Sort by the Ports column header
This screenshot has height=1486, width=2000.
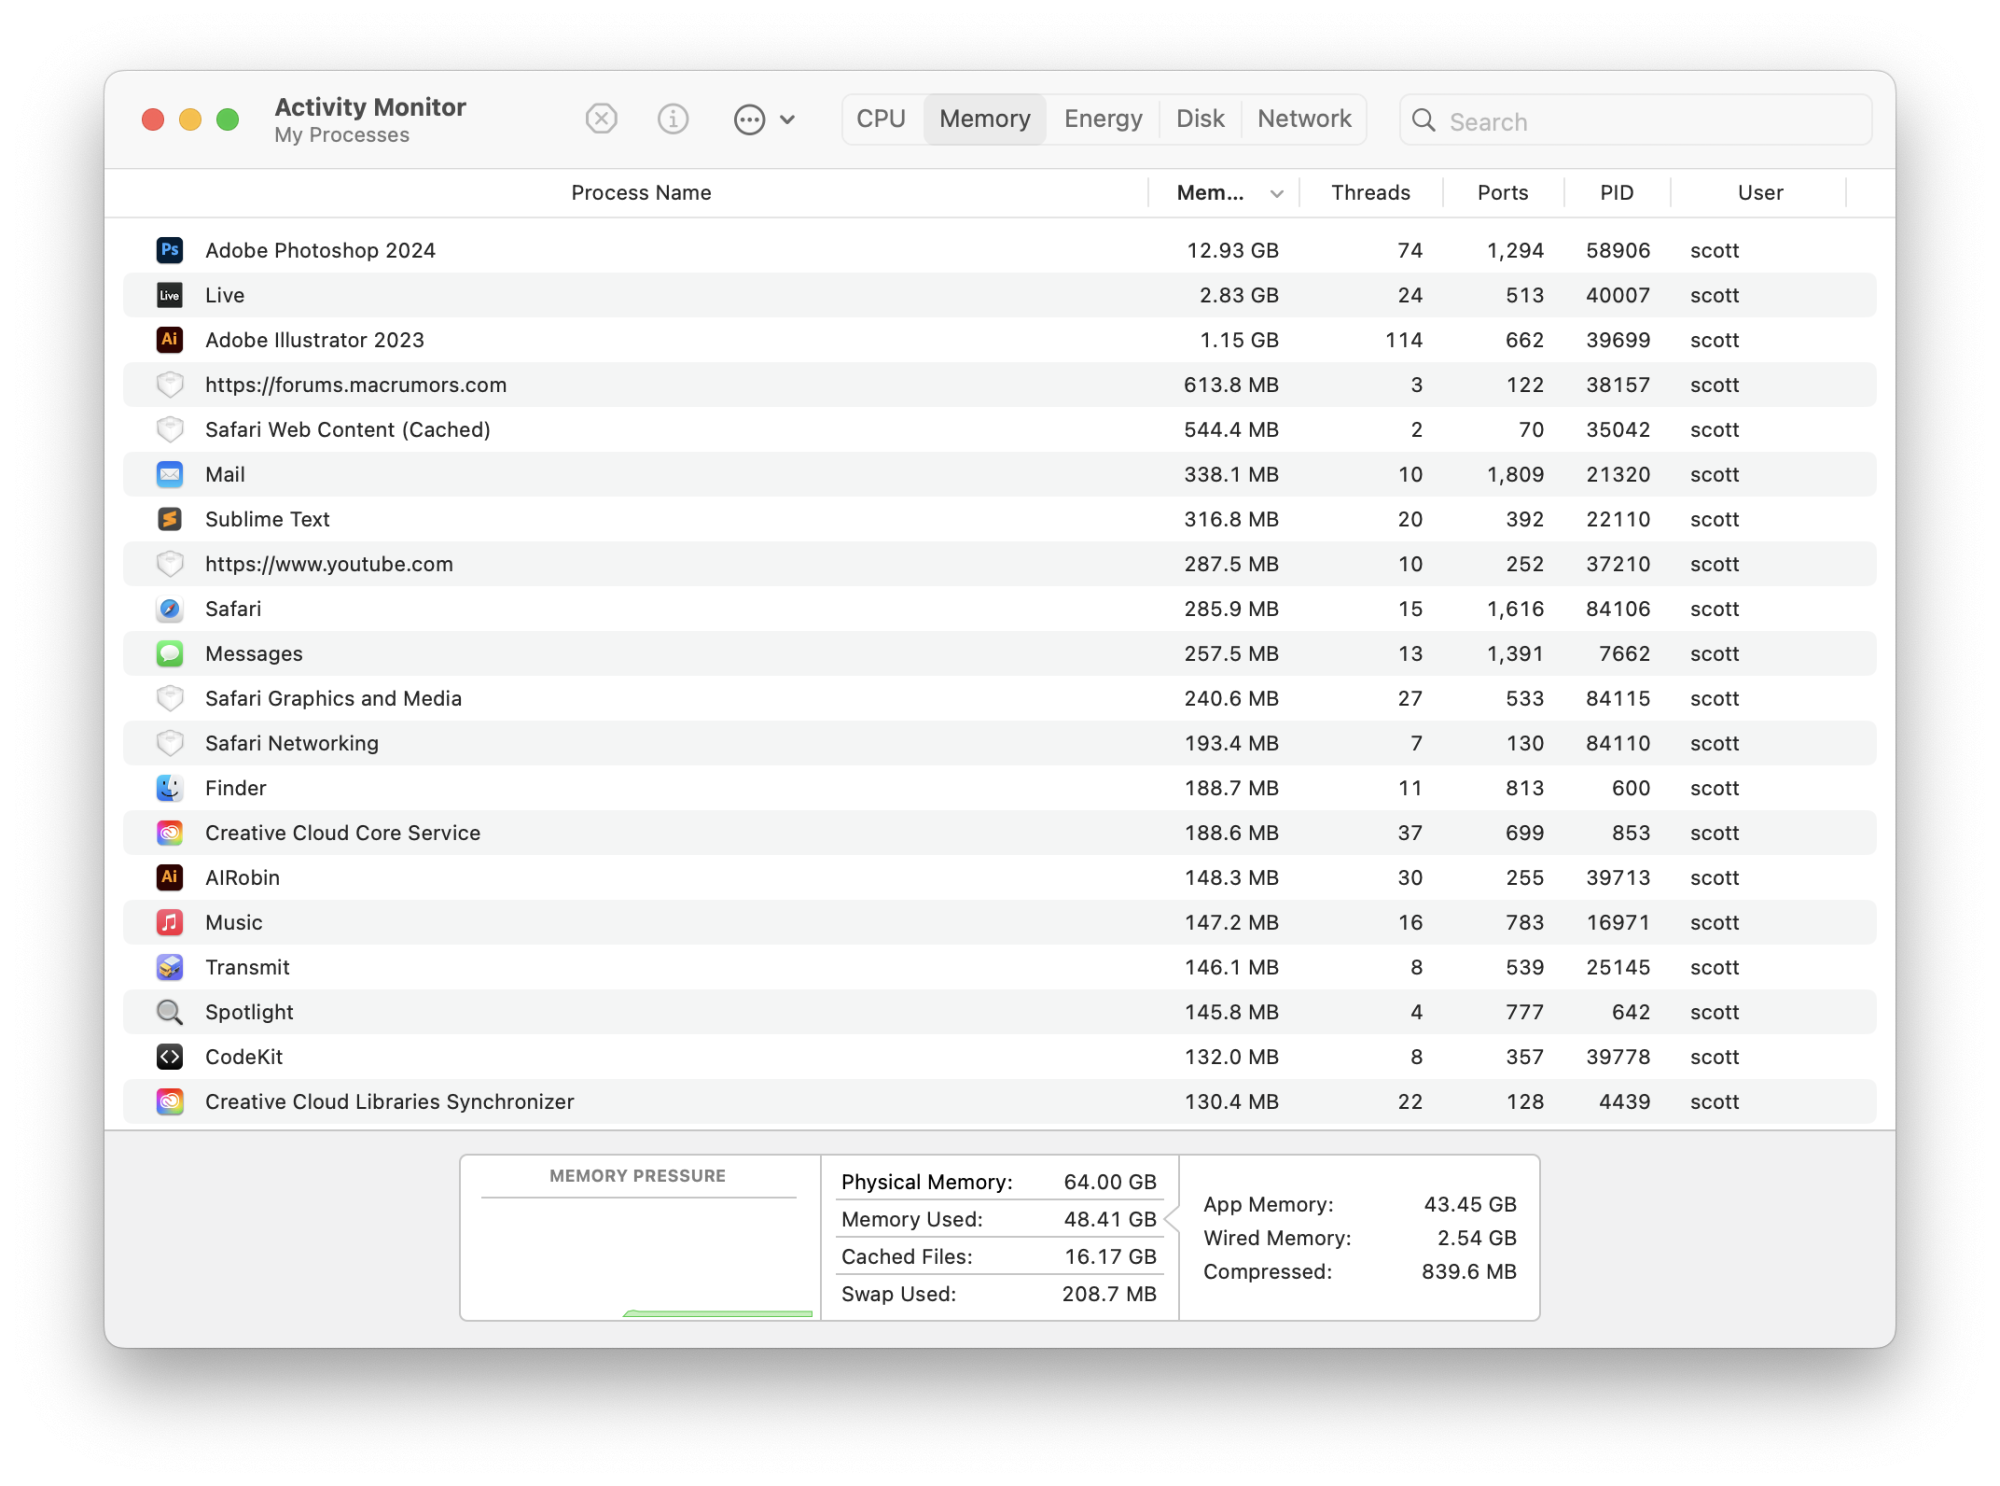point(1502,193)
